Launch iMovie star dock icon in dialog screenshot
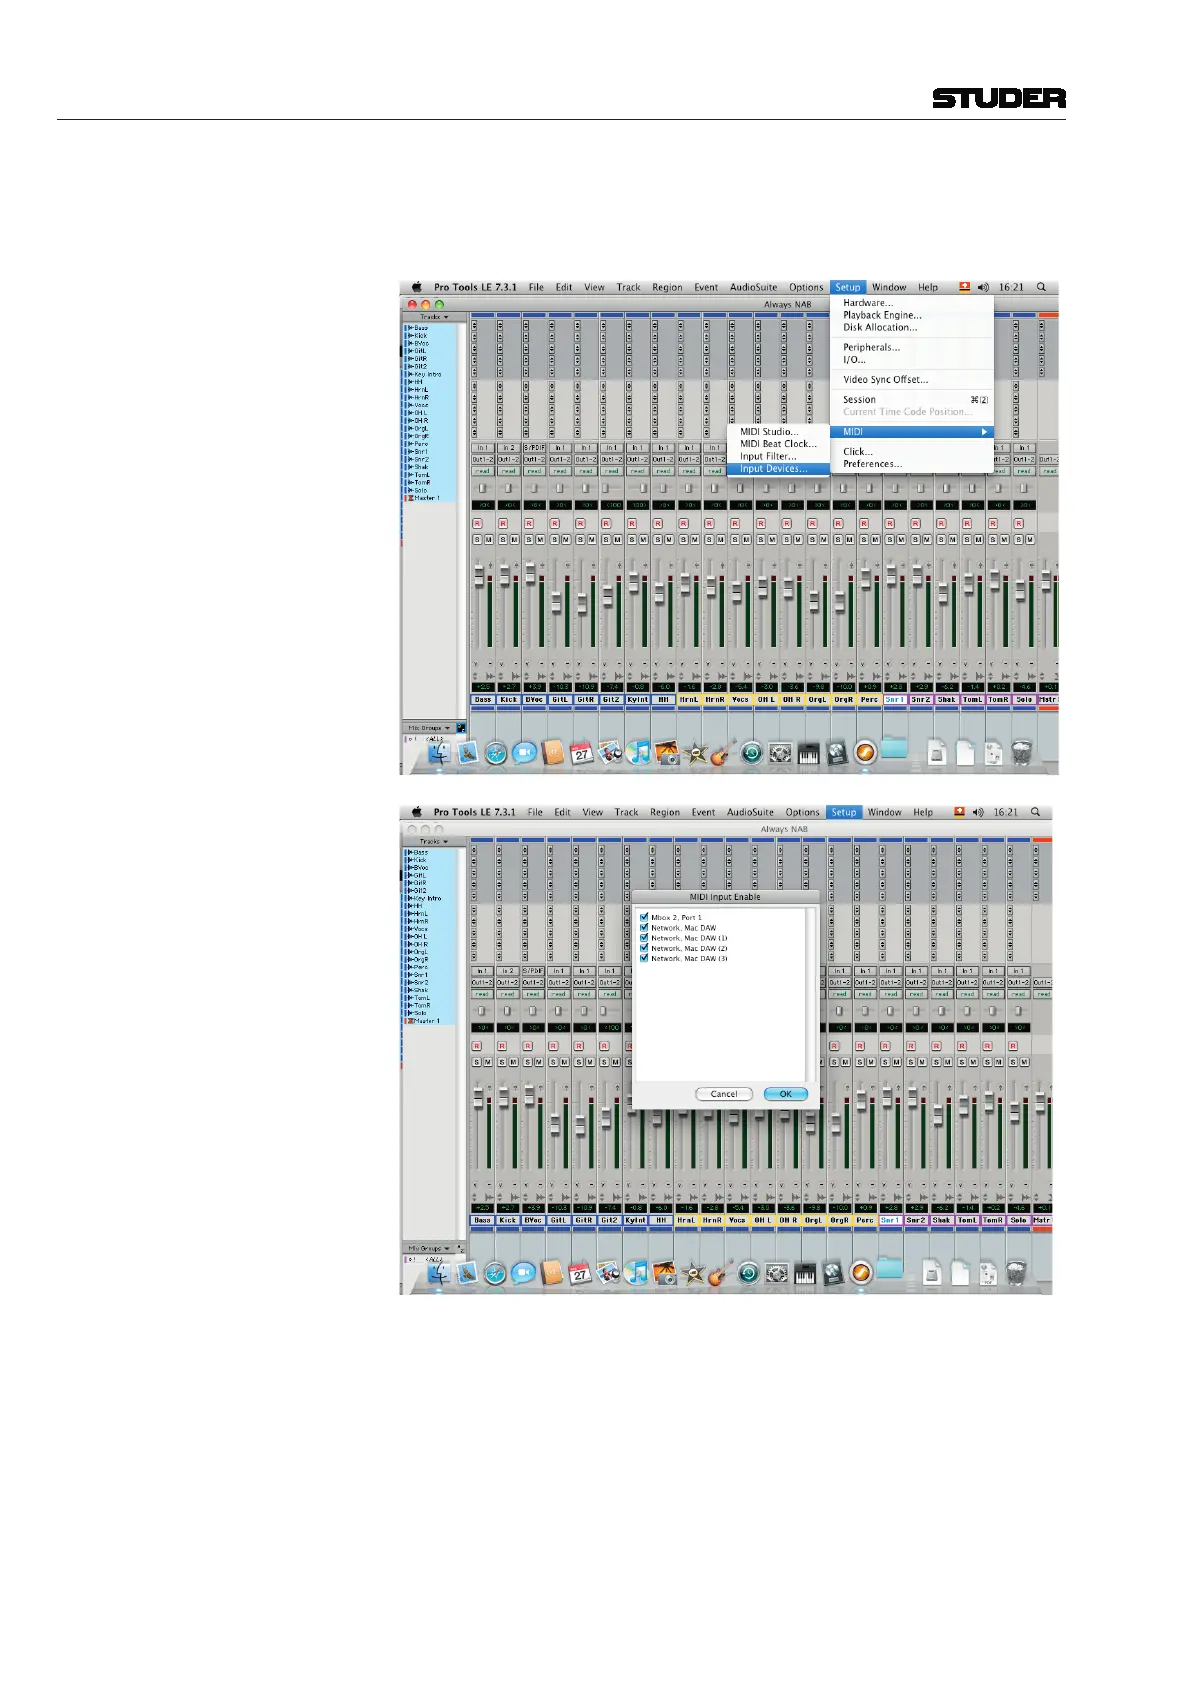 click(x=692, y=1272)
